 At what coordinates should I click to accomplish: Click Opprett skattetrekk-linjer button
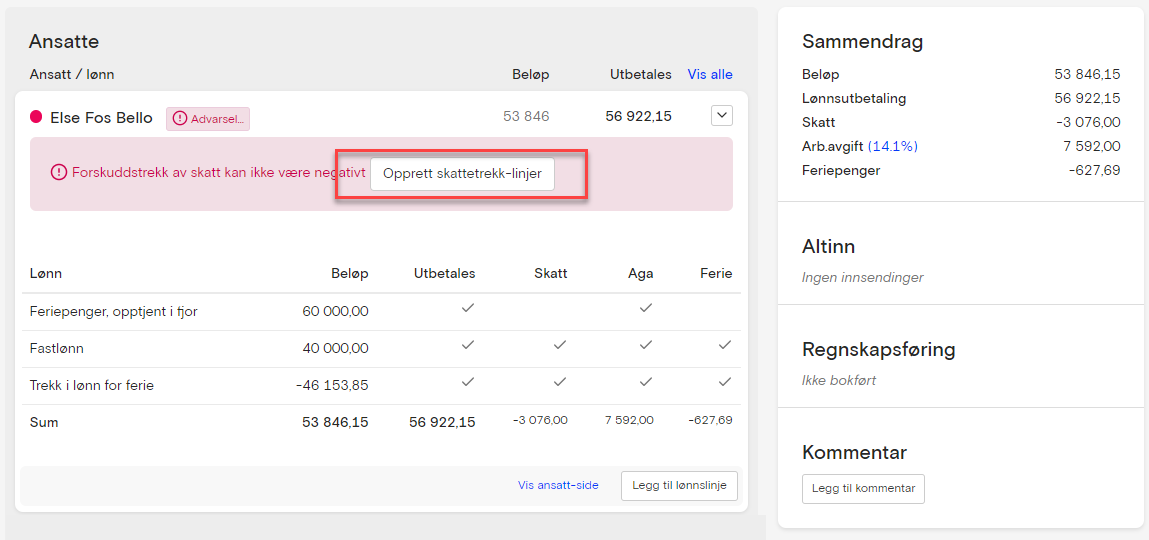[x=462, y=174]
